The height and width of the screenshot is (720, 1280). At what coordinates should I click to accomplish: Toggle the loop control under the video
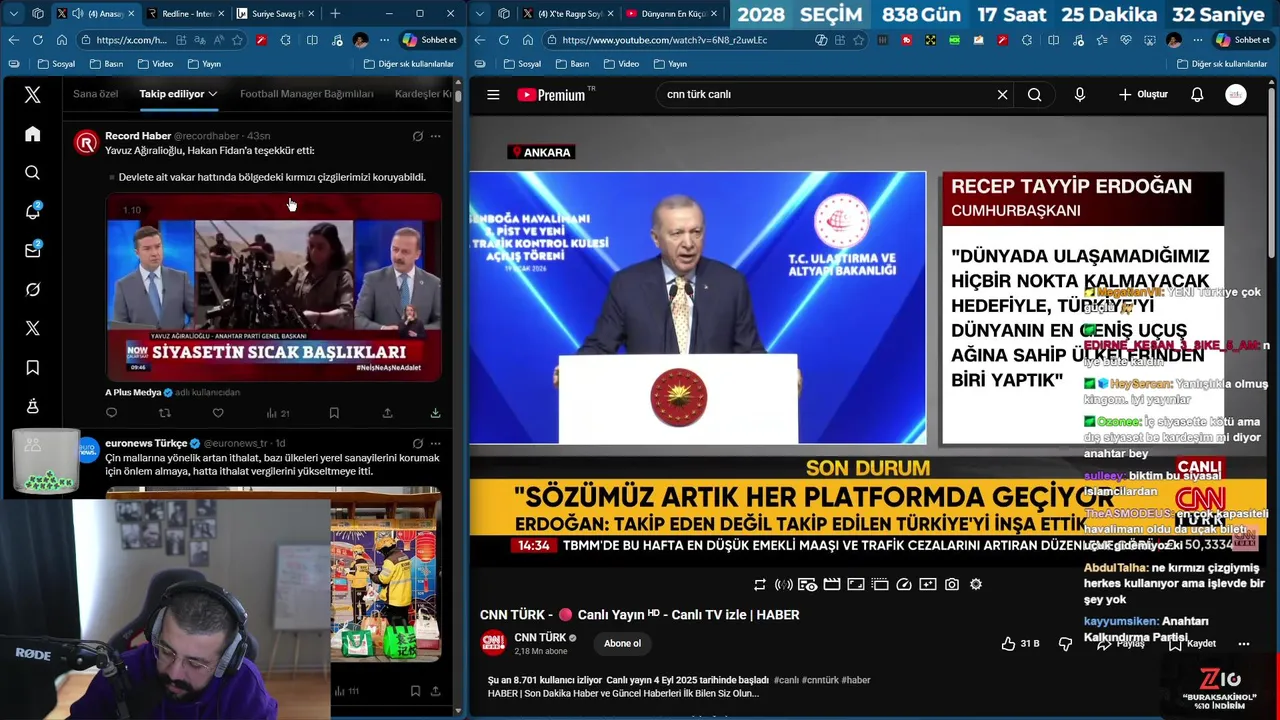(760, 584)
